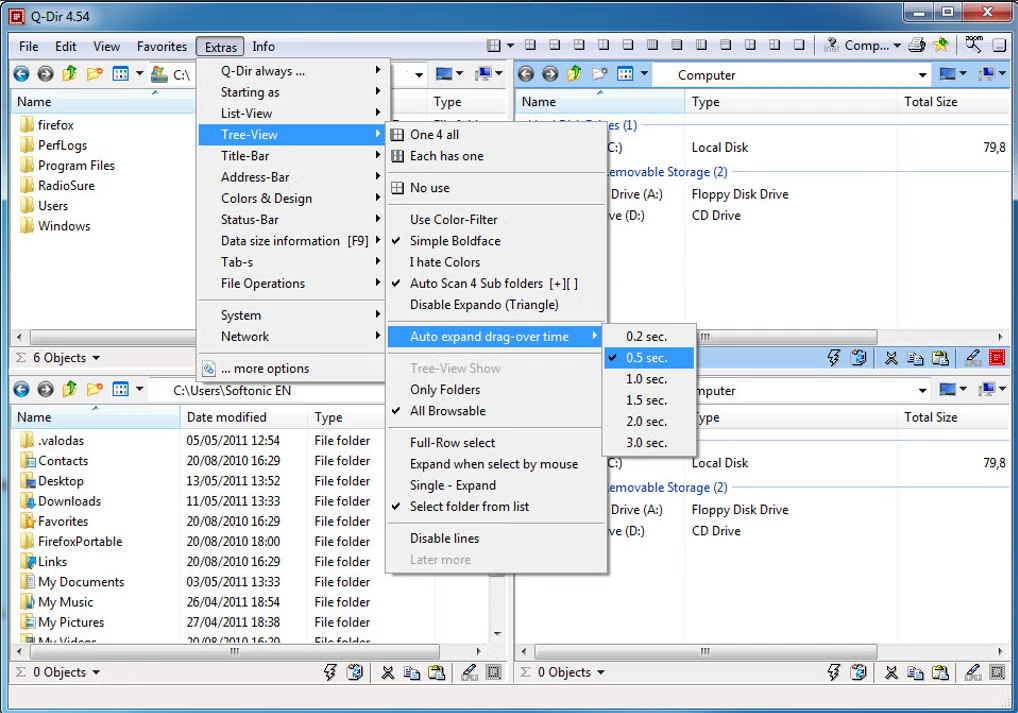Open the Status-Bar submenu
Screen dimensions: 1018x713
[x=291, y=219]
